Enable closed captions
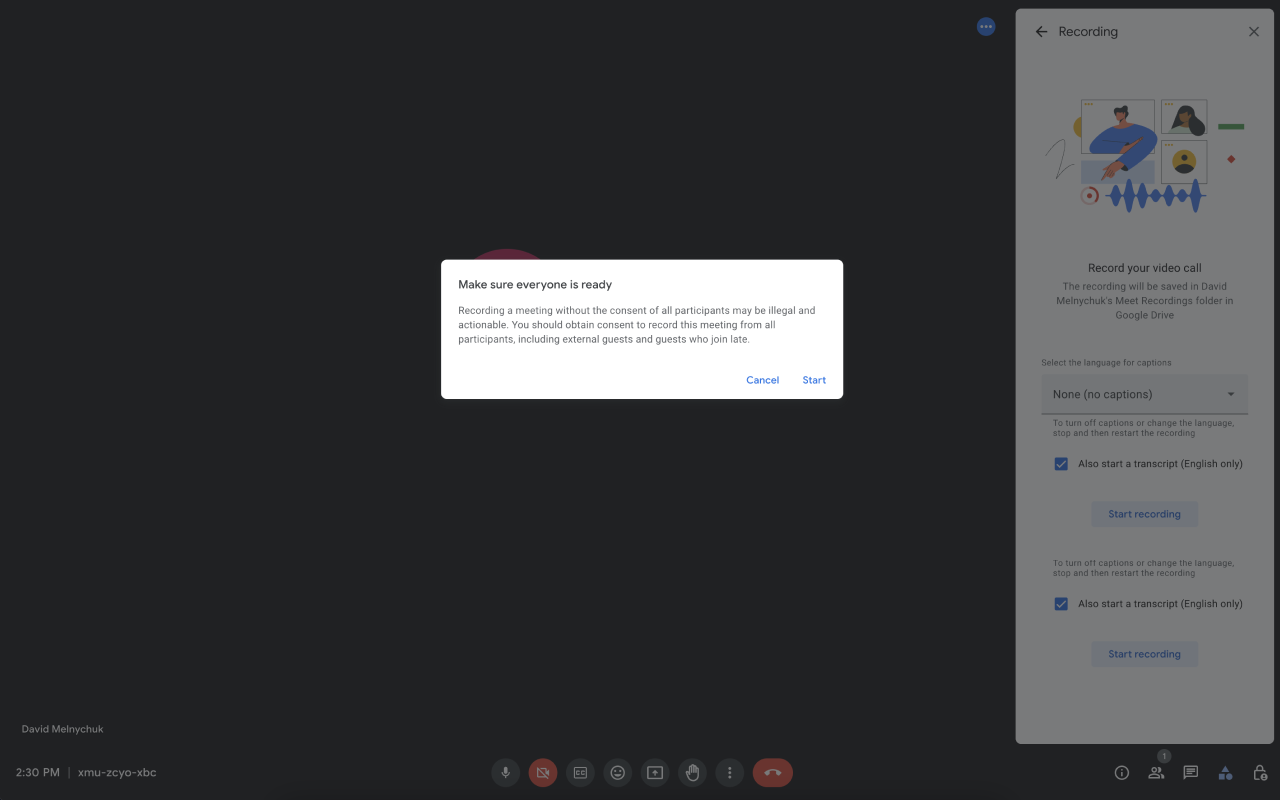This screenshot has height=800, width=1280. click(580, 772)
